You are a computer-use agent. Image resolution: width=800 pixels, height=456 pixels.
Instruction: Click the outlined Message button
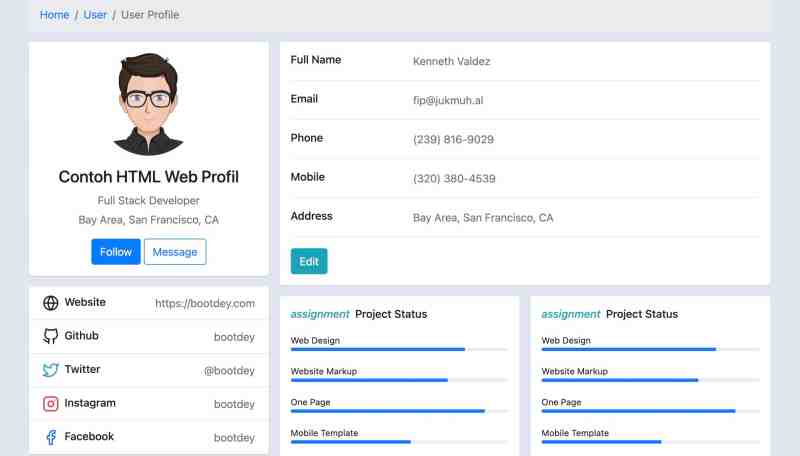(x=175, y=252)
